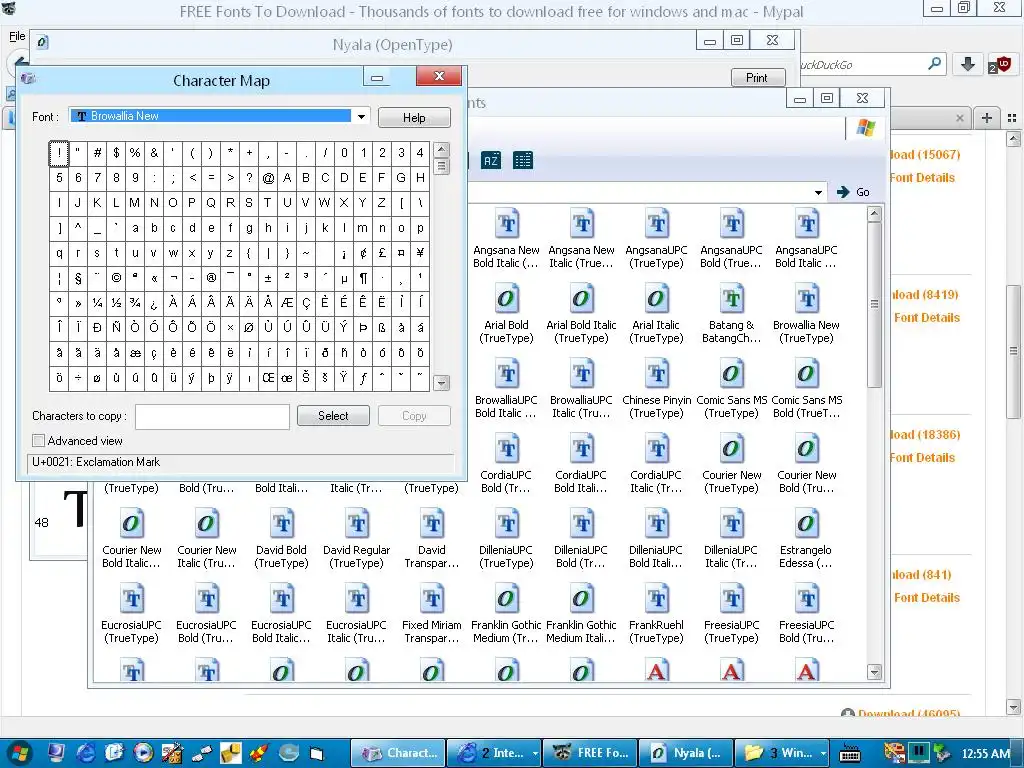Open a new browser tab with plus

(x=987, y=118)
